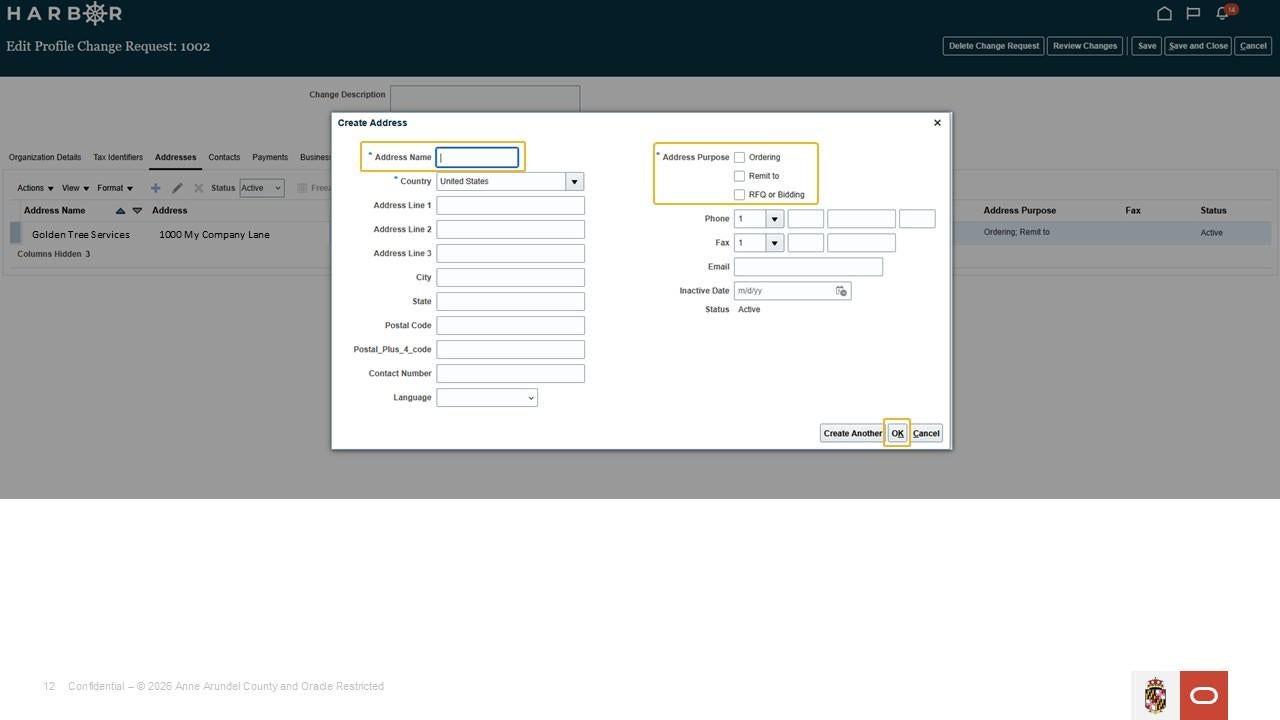The image size is (1280, 720).
Task: Check the RFQ or Bidding purpose
Action: point(740,195)
